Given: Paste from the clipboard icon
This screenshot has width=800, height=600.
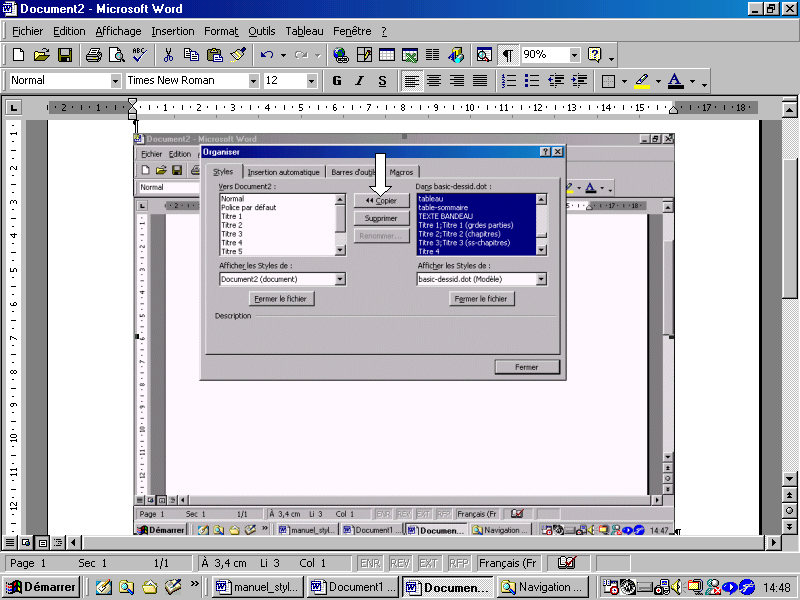Looking at the screenshot, I should (215, 55).
